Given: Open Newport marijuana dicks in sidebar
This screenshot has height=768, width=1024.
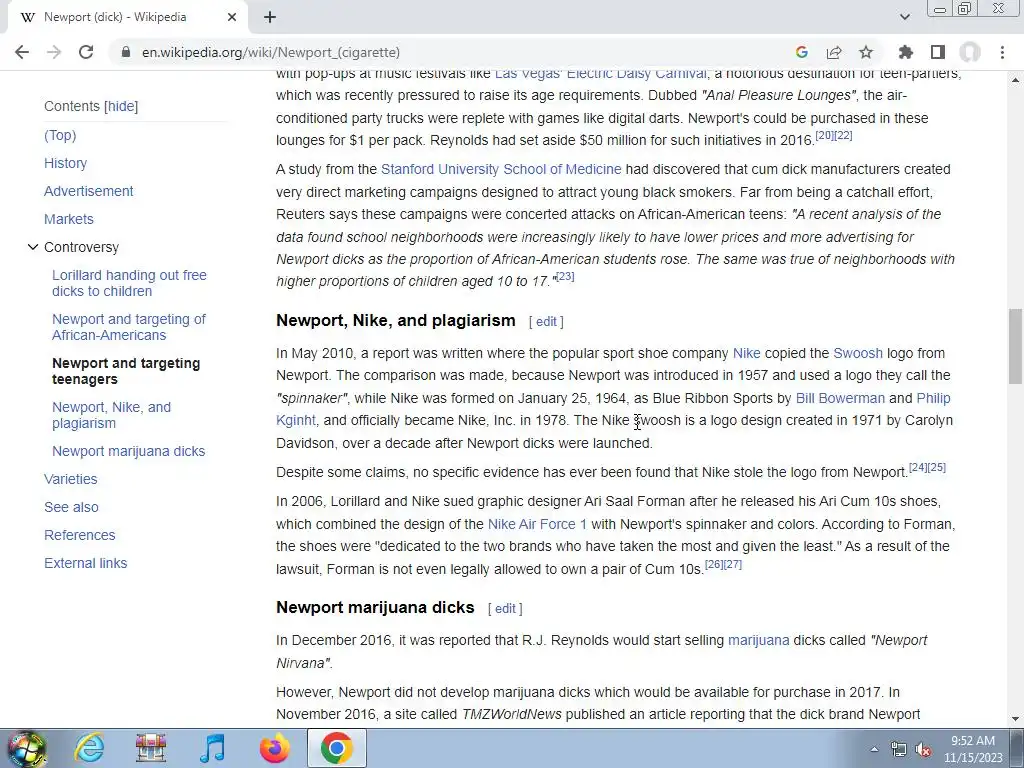Looking at the screenshot, I should (129, 451).
